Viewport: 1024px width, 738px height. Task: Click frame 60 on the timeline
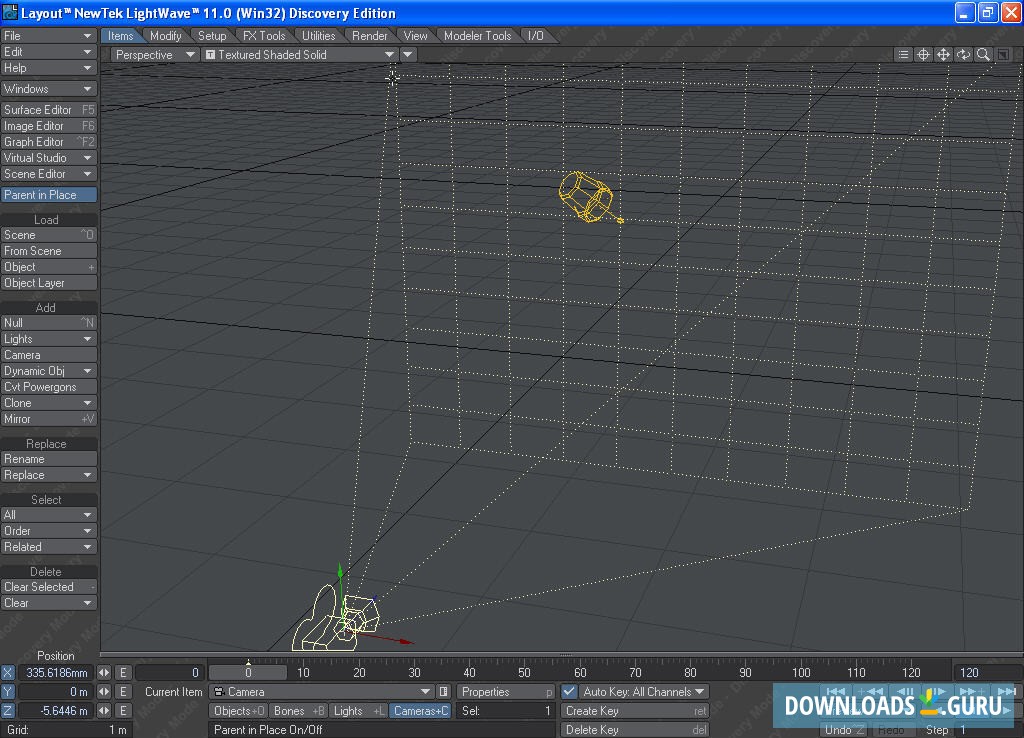click(x=580, y=673)
